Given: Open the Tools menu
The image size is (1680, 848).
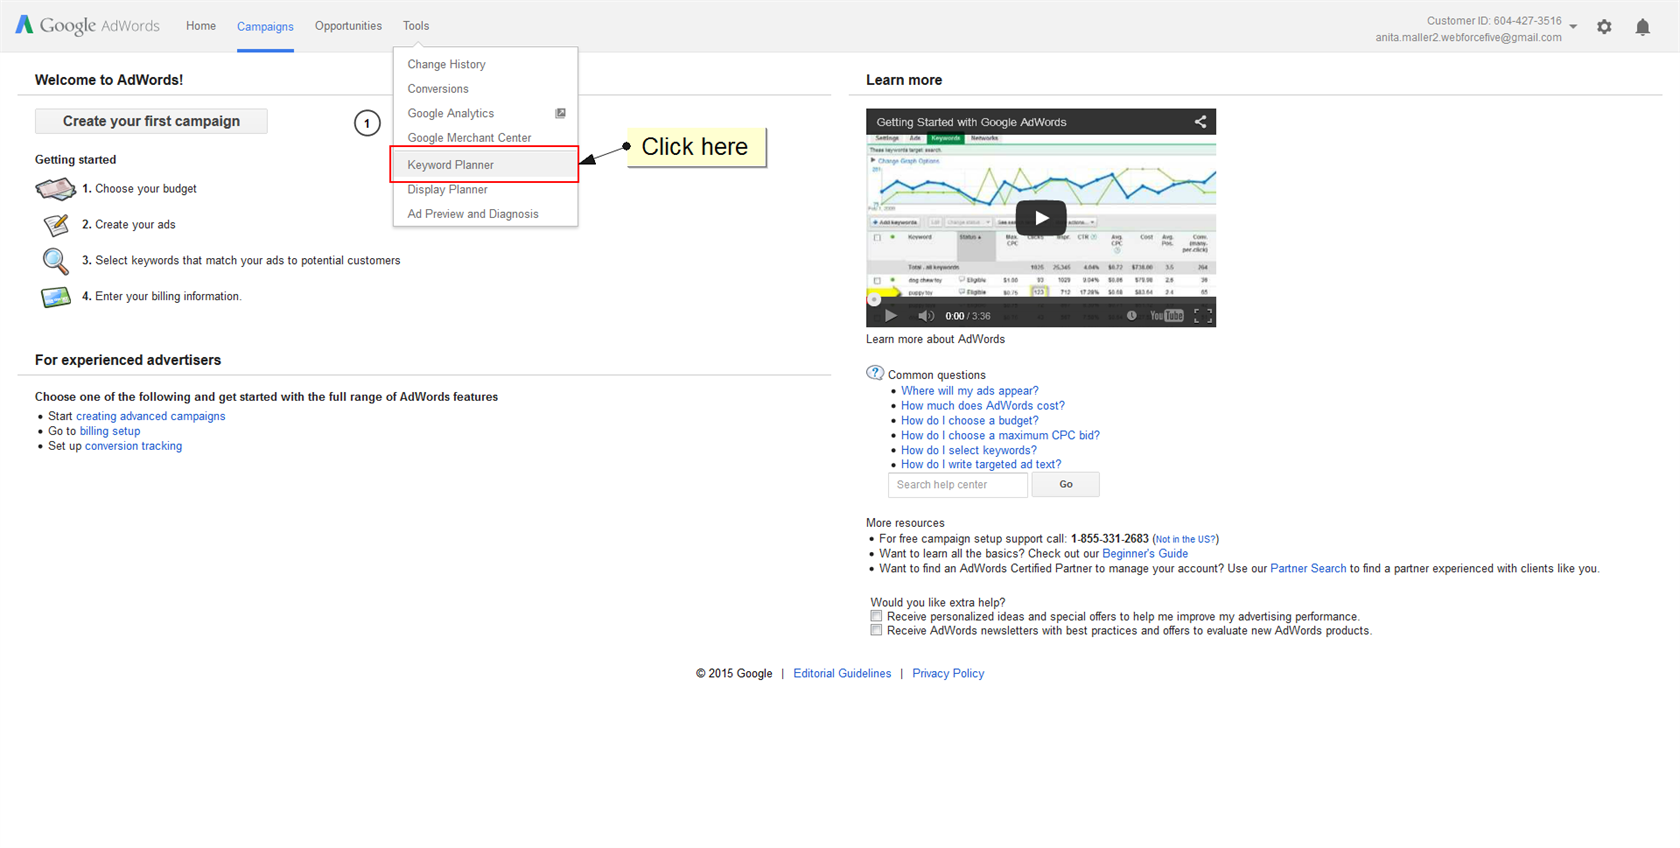Looking at the screenshot, I should pos(416,26).
